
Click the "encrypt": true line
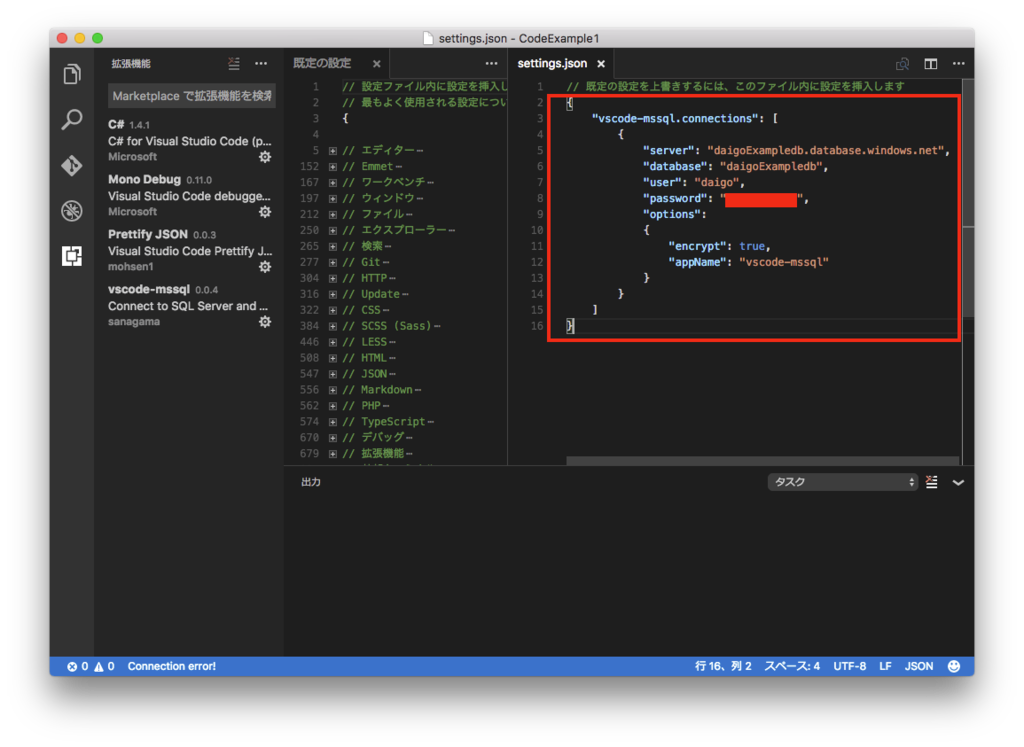719,246
